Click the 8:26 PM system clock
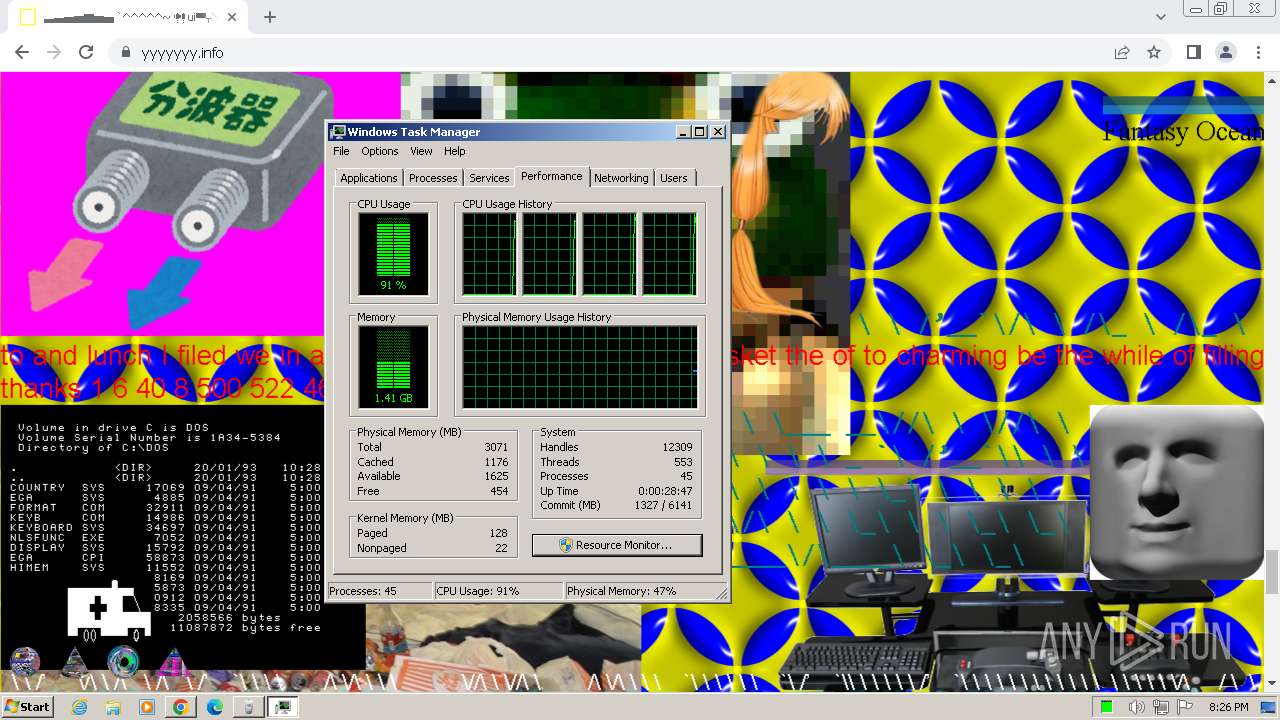1280x720 pixels. pyautogui.click(x=1229, y=707)
